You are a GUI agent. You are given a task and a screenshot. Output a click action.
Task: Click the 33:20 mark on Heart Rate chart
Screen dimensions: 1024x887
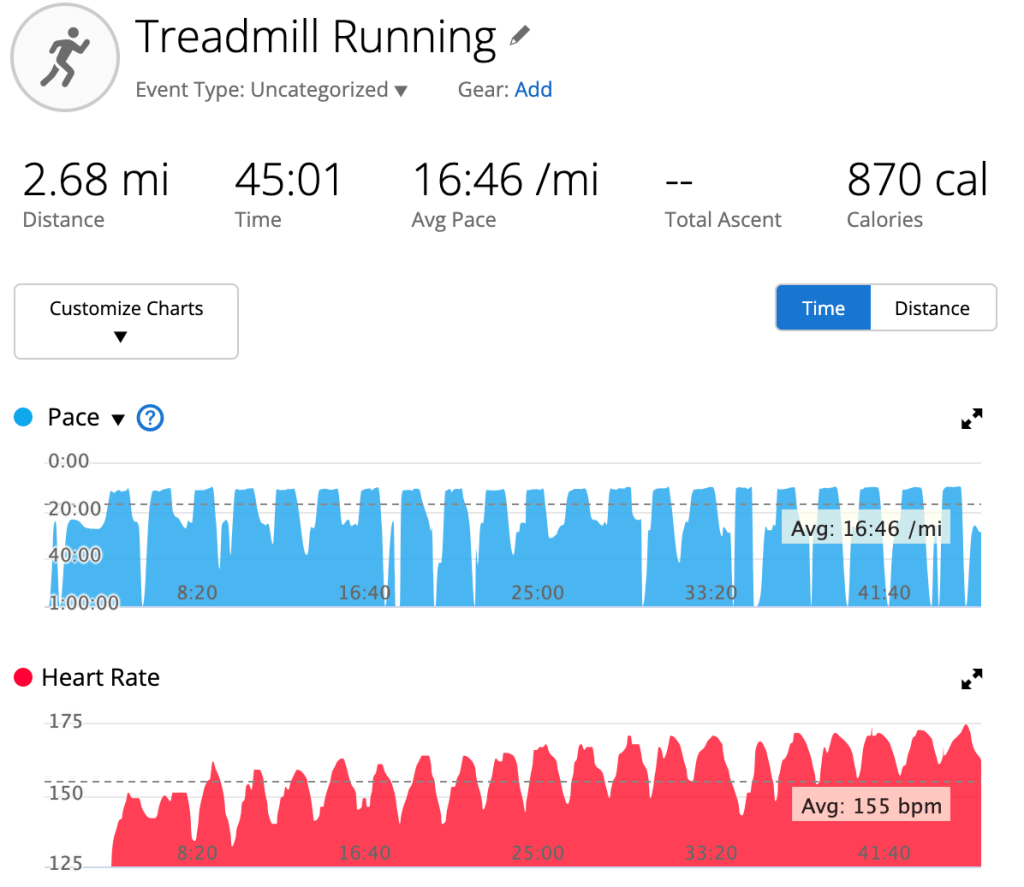(711, 853)
